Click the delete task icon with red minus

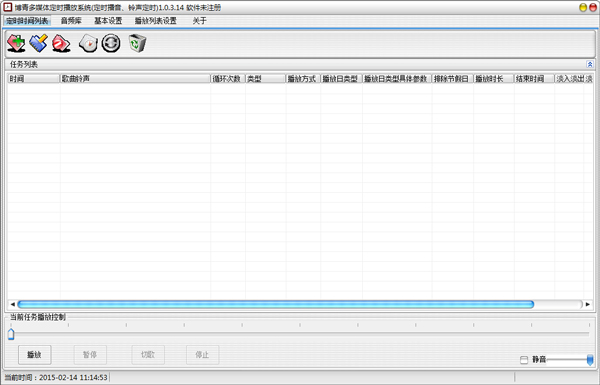click(61, 43)
